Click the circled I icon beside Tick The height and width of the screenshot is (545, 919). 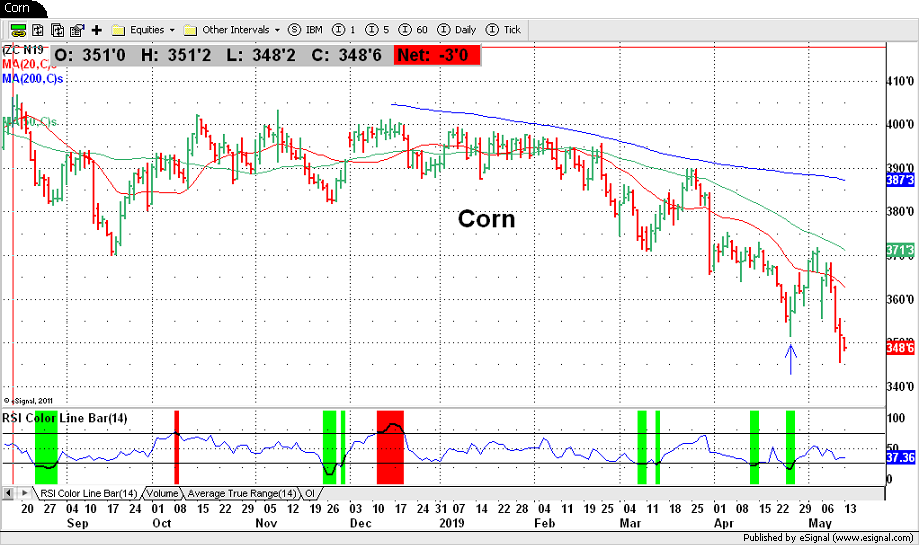coord(492,30)
